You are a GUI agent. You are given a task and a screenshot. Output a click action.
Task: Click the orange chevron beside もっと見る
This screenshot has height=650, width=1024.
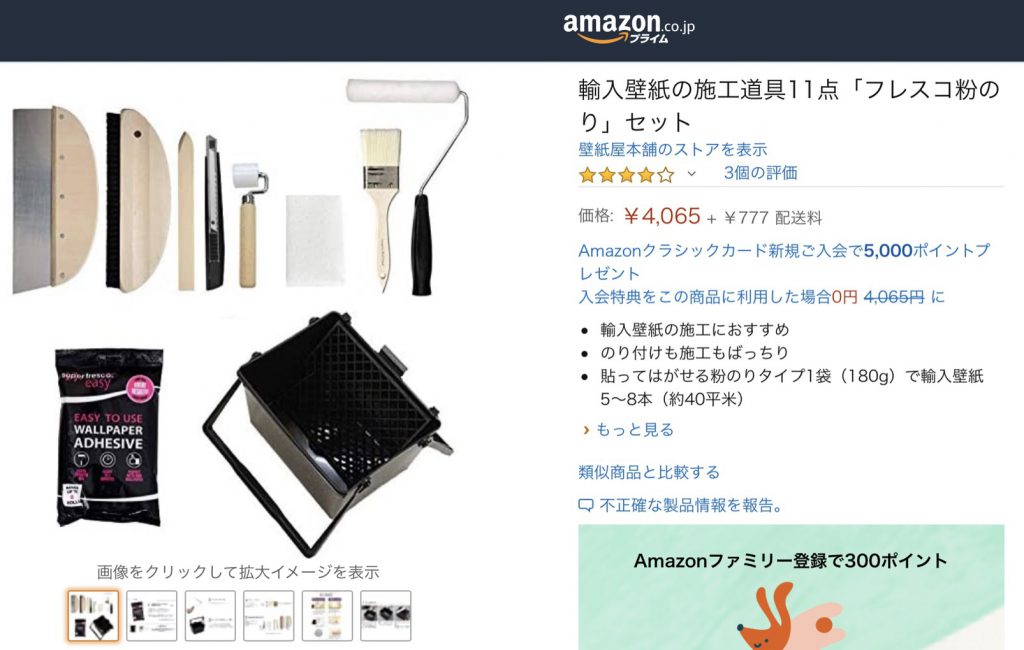click(586, 430)
